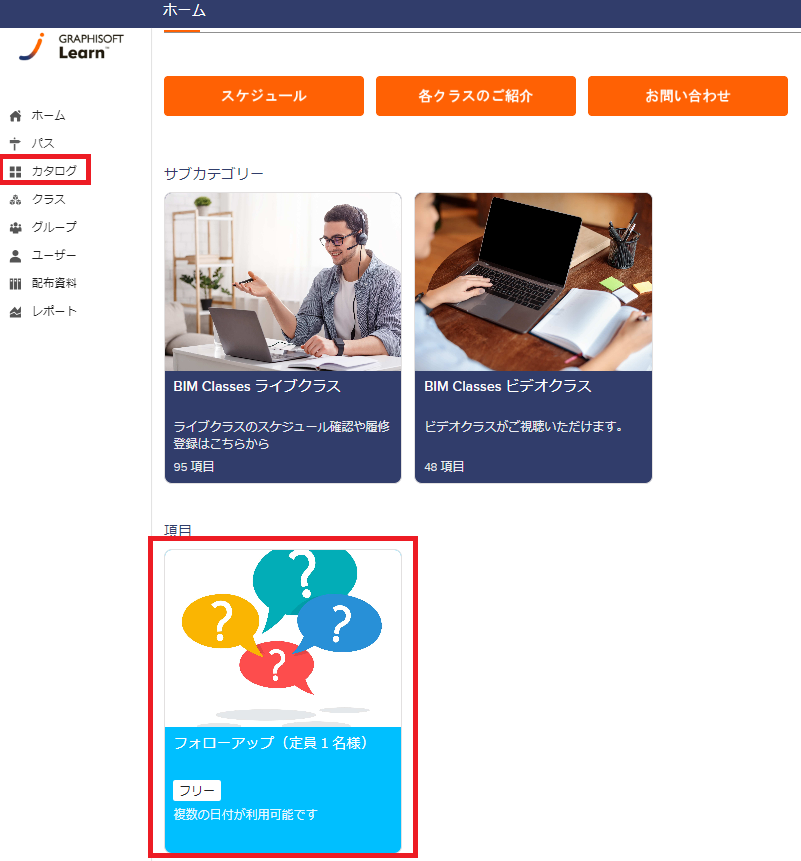Click the path signpost icon
Image resolution: width=801 pixels, height=861 pixels.
click(15, 144)
